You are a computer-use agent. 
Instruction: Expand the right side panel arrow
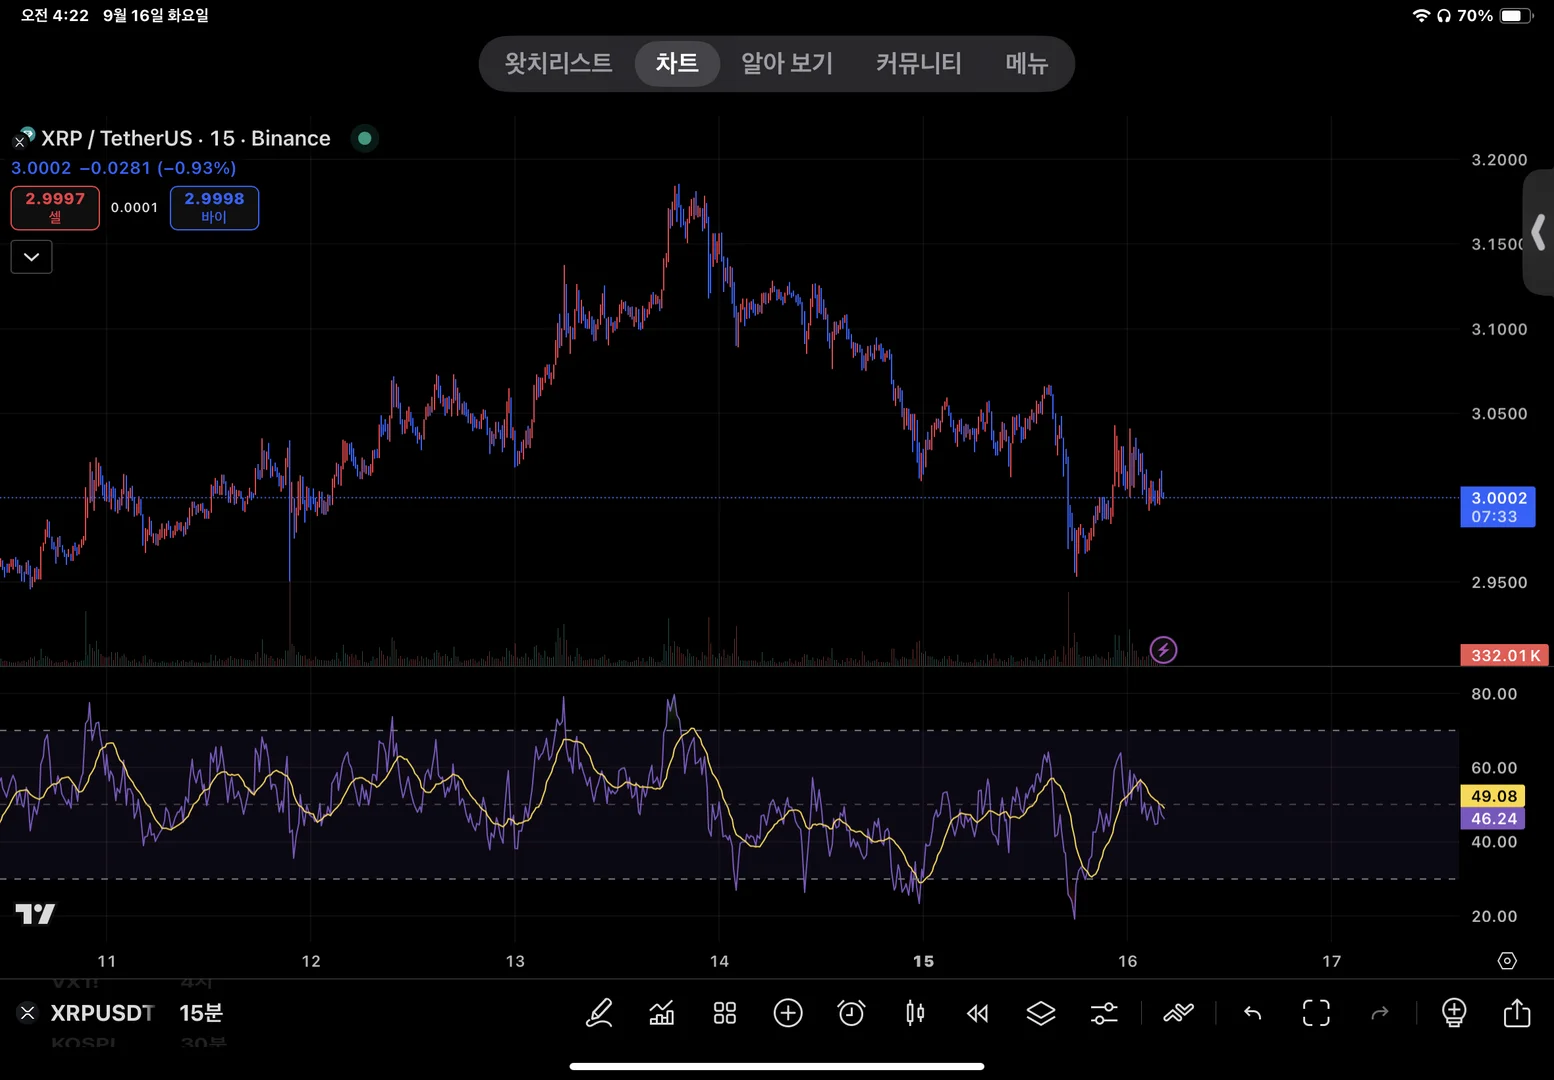point(1538,232)
